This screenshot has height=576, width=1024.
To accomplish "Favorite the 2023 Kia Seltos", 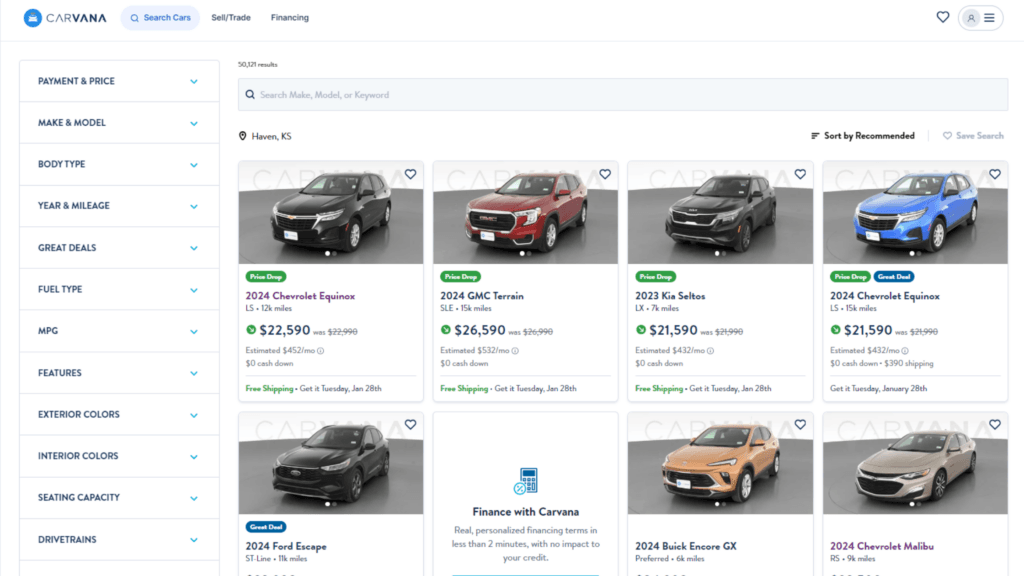I will (800, 174).
